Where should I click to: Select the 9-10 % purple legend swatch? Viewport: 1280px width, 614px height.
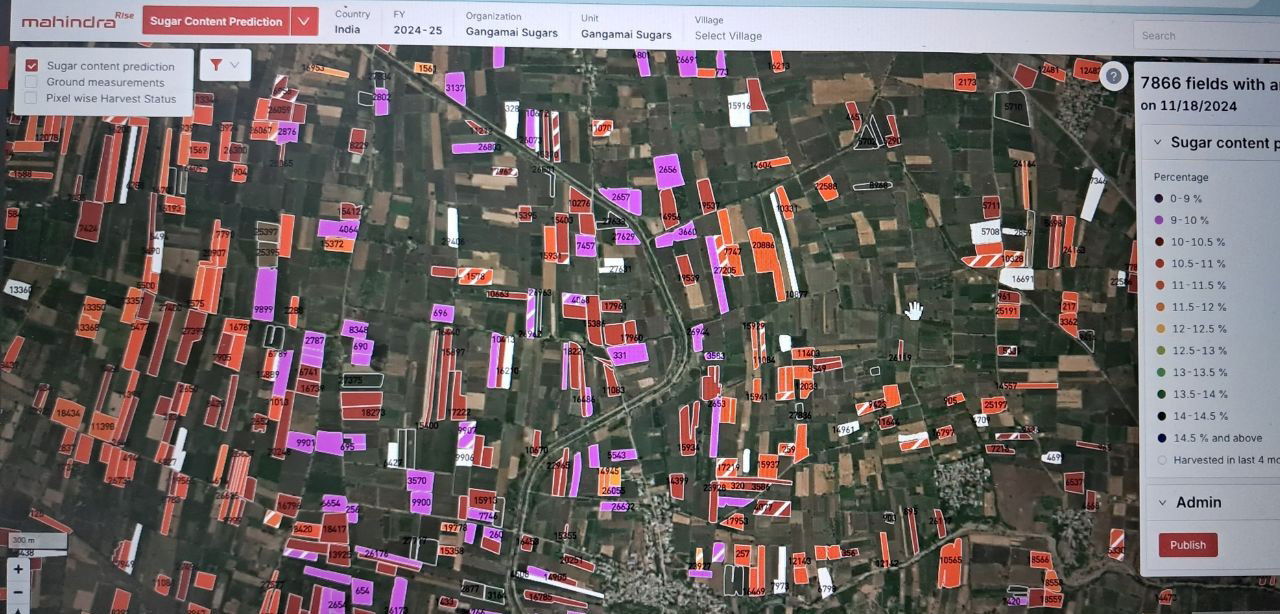[x=1159, y=220]
